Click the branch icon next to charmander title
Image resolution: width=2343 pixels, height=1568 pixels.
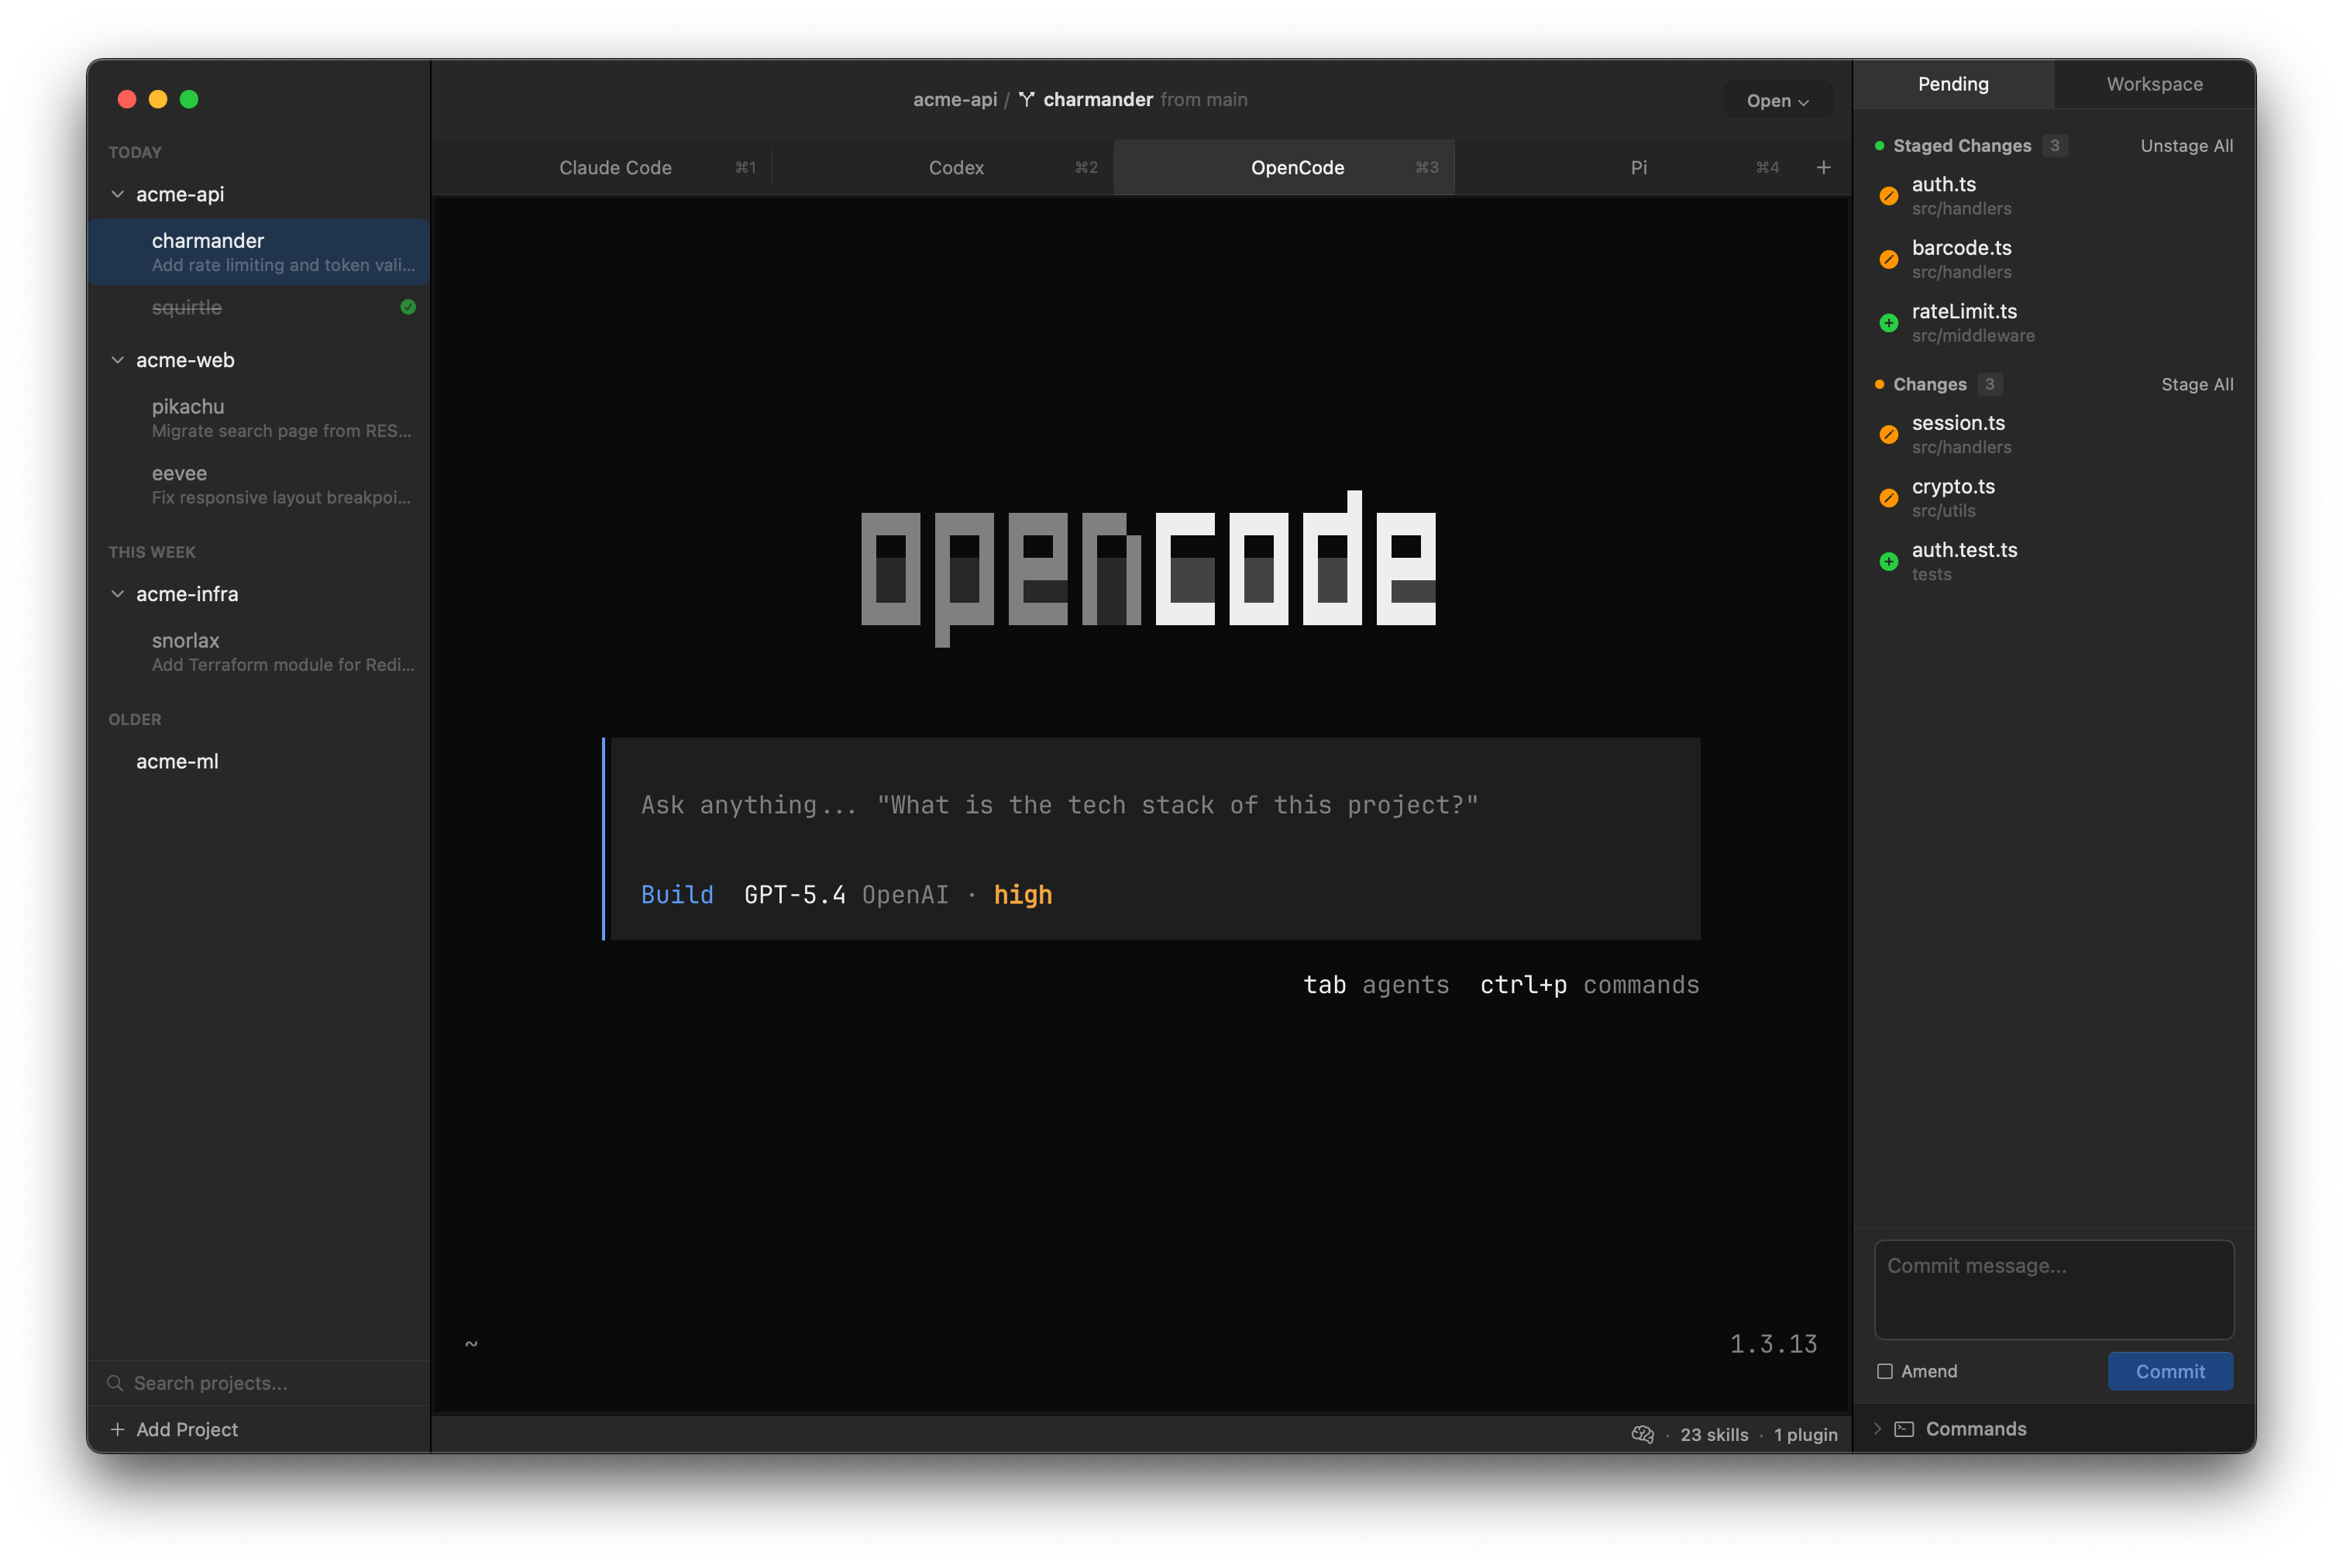[x=1027, y=99]
